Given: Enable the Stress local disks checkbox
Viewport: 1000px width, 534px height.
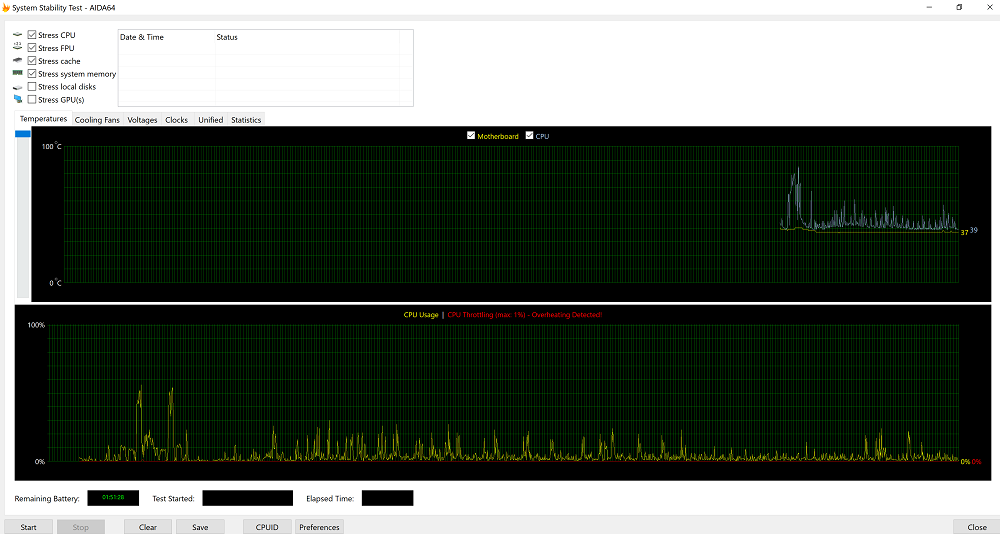Looking at the screenshot, I should (32, 87).
